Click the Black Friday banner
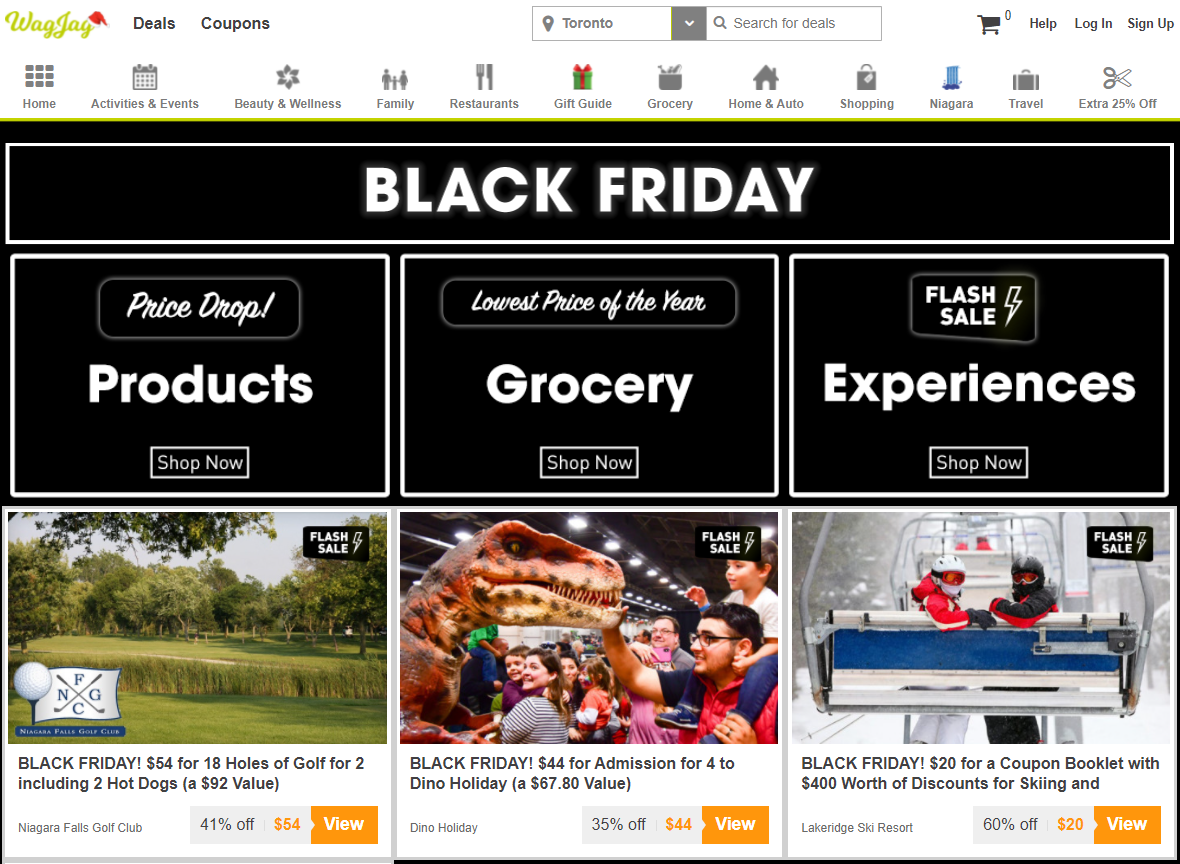 (589, 193)
